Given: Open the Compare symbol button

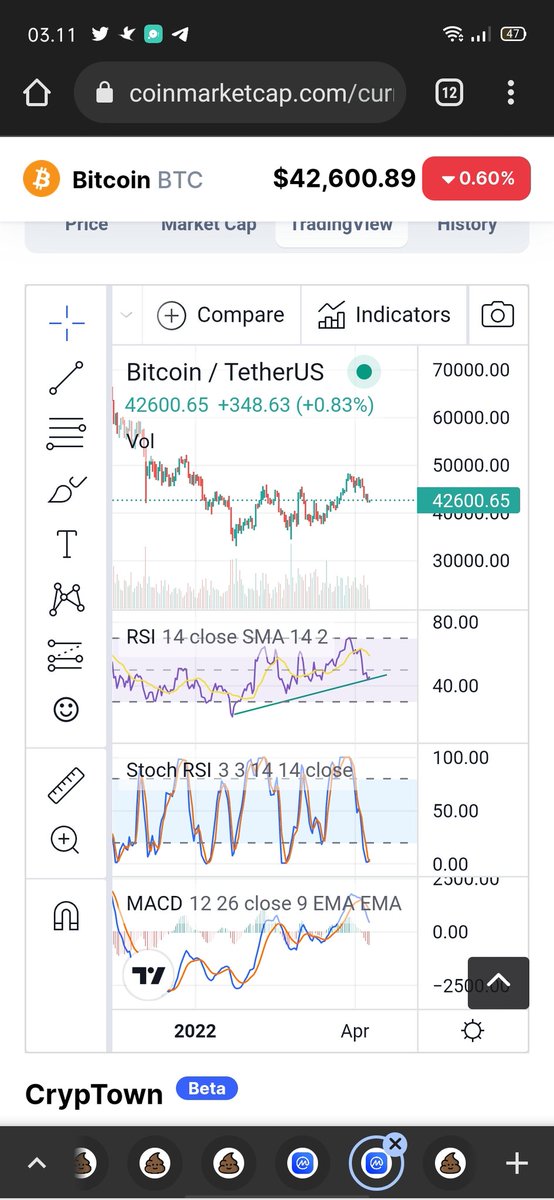Looking at the screenshot, I should coord(222,315).
